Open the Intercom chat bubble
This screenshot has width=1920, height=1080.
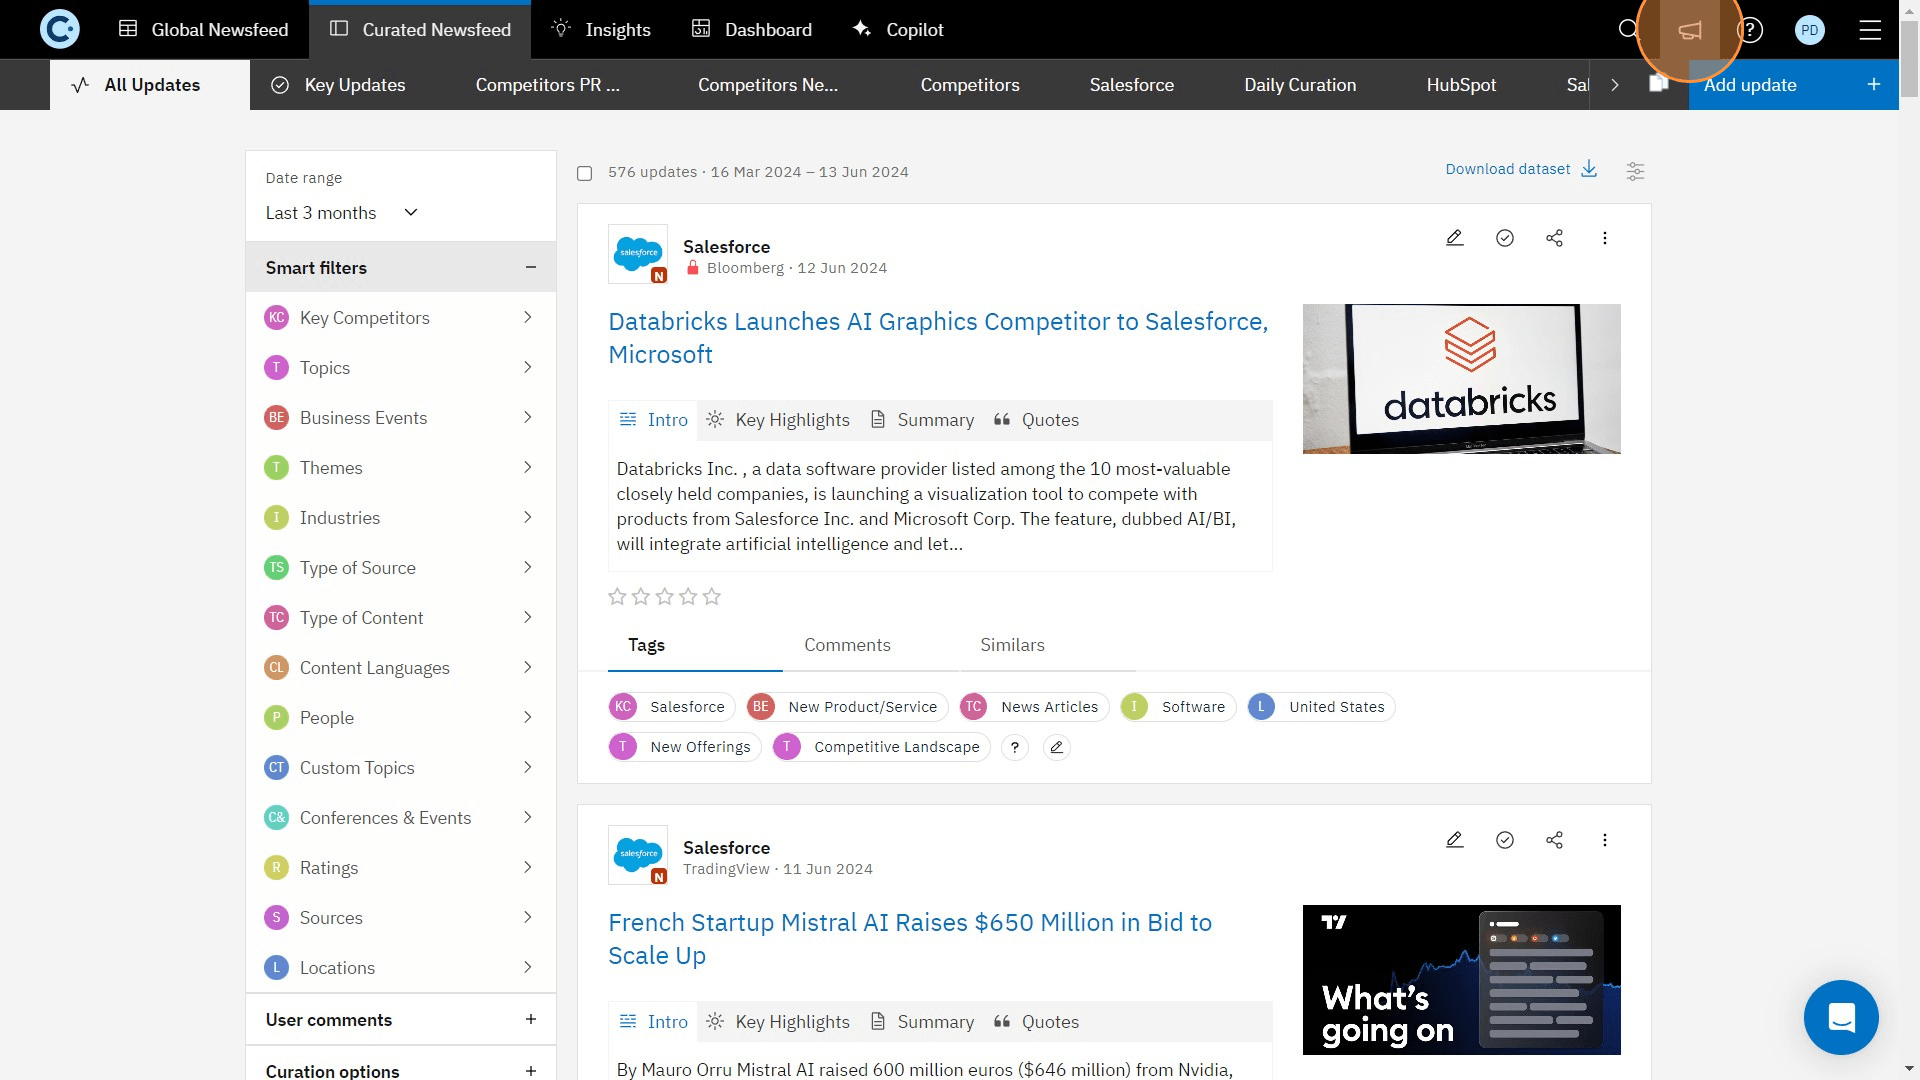click(1841, 1017)
